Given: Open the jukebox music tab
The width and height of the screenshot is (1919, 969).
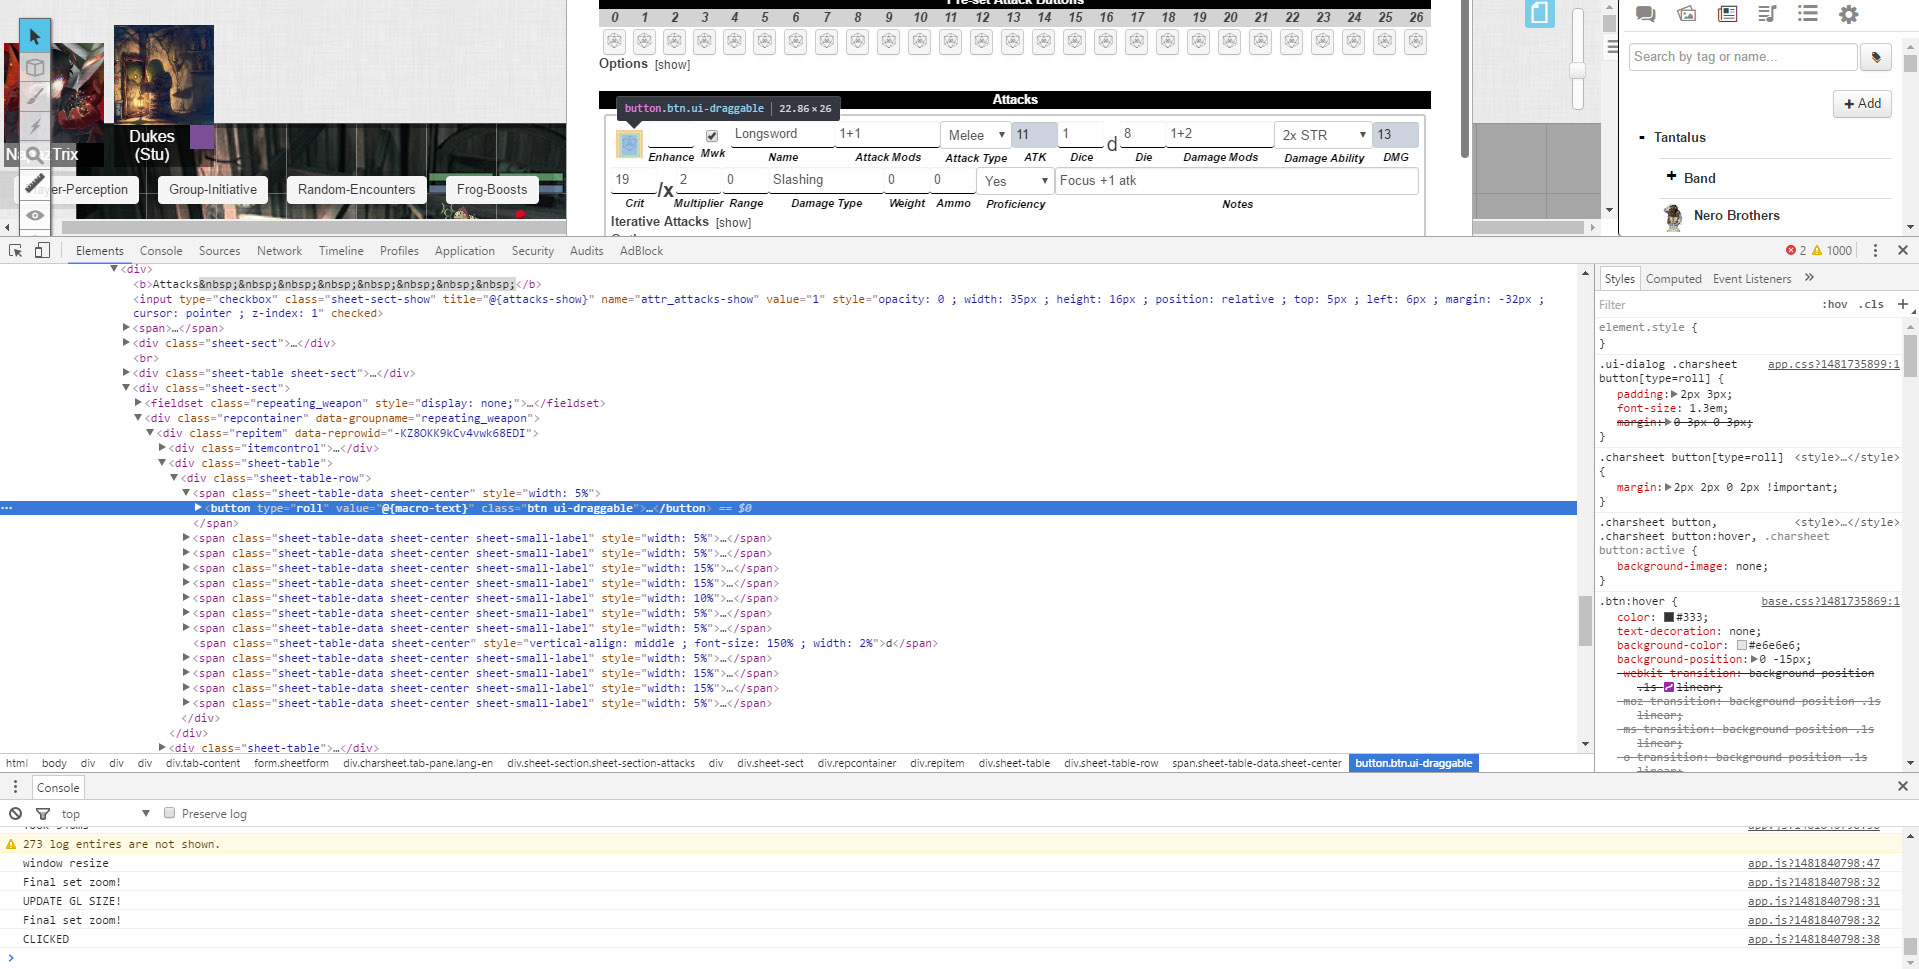Looking at the screenshot, I should pos(1767,14).
